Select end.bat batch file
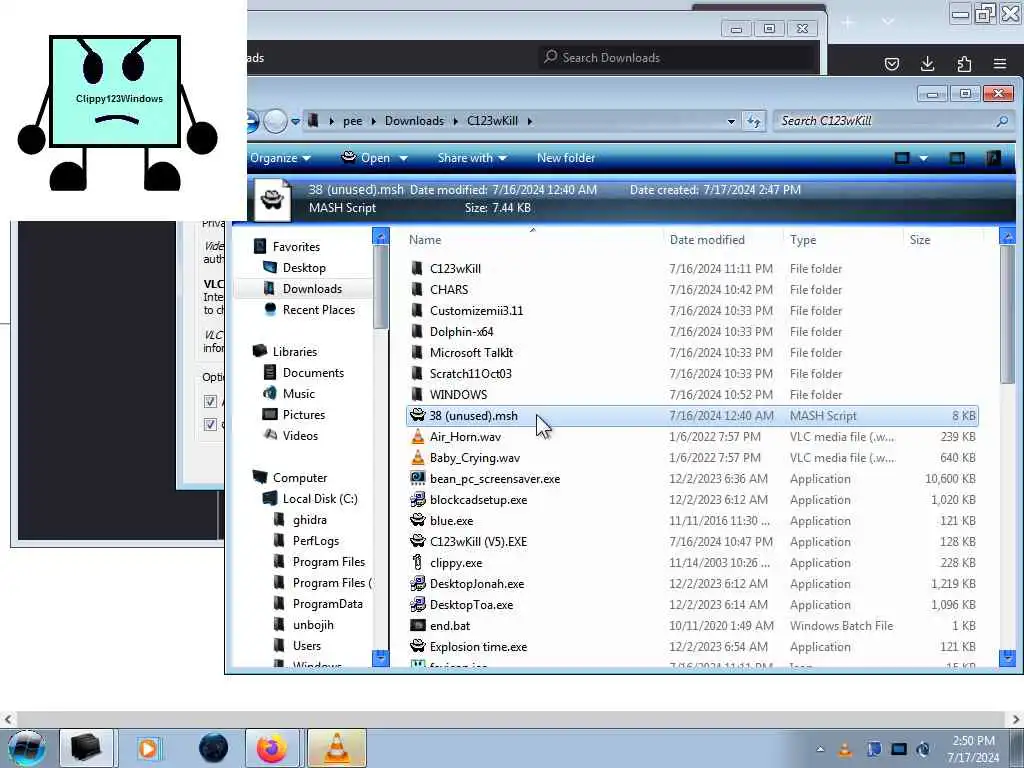This screenshot has width=1024, height=768. [x=449, y=626]
